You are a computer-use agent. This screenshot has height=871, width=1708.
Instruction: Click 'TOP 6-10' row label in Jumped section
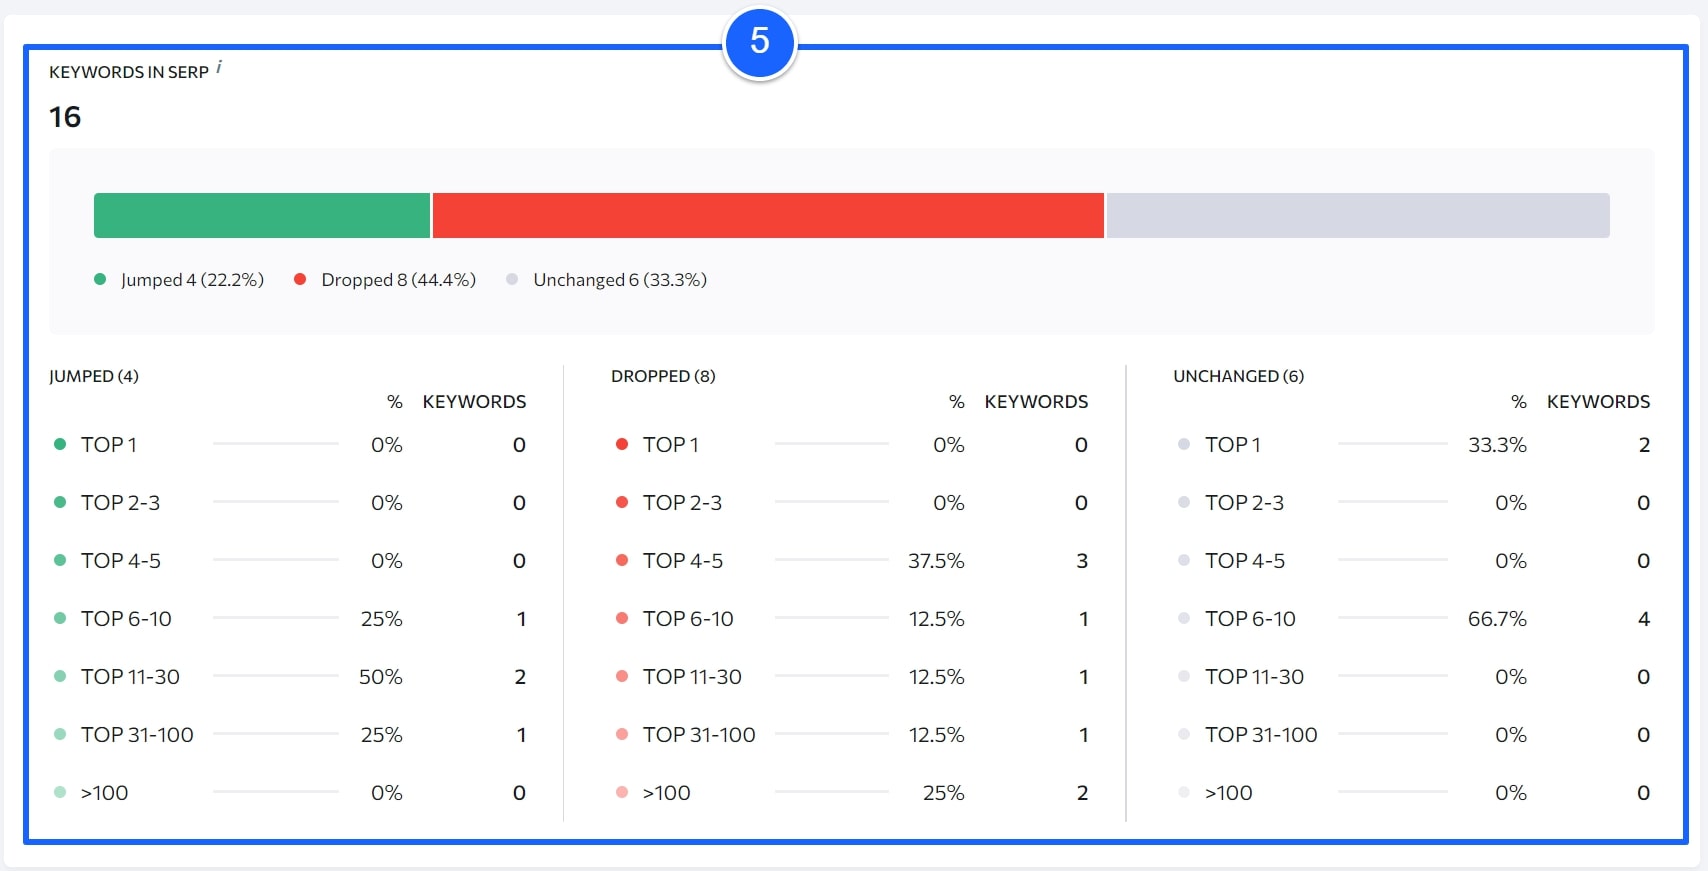coord(126,619)
